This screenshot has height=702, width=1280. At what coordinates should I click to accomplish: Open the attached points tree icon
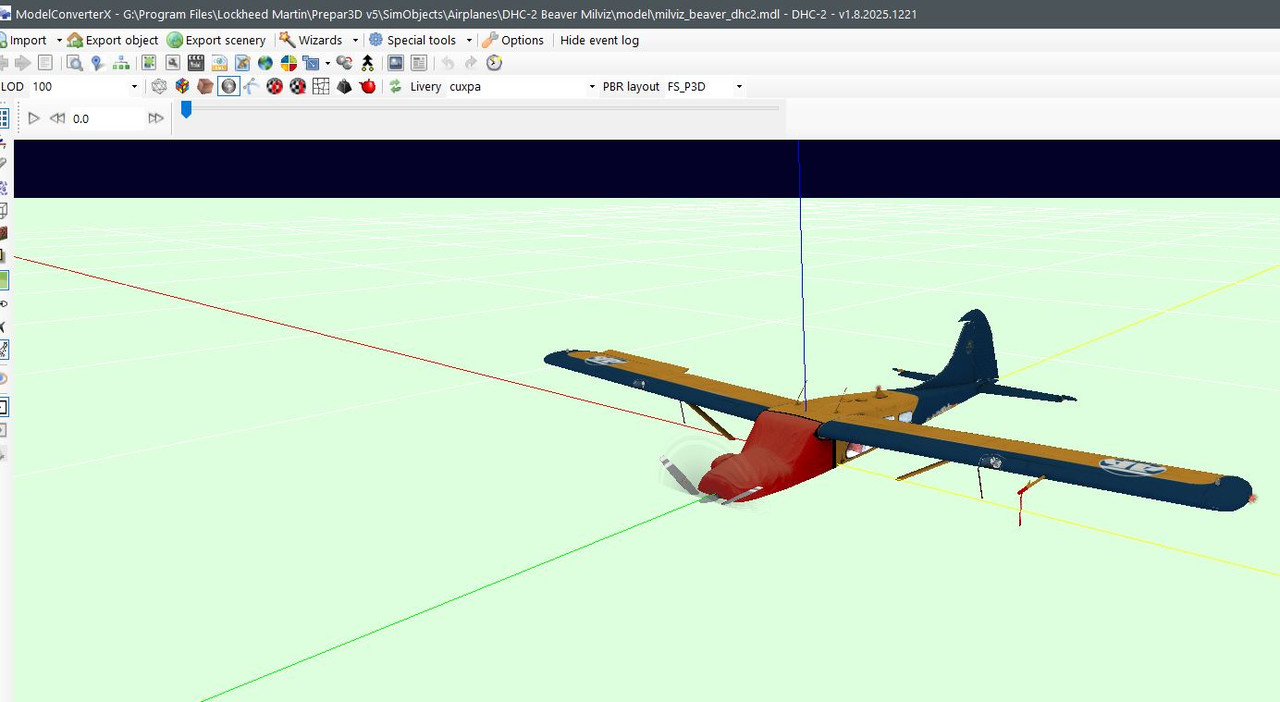[x=368, y=63]
